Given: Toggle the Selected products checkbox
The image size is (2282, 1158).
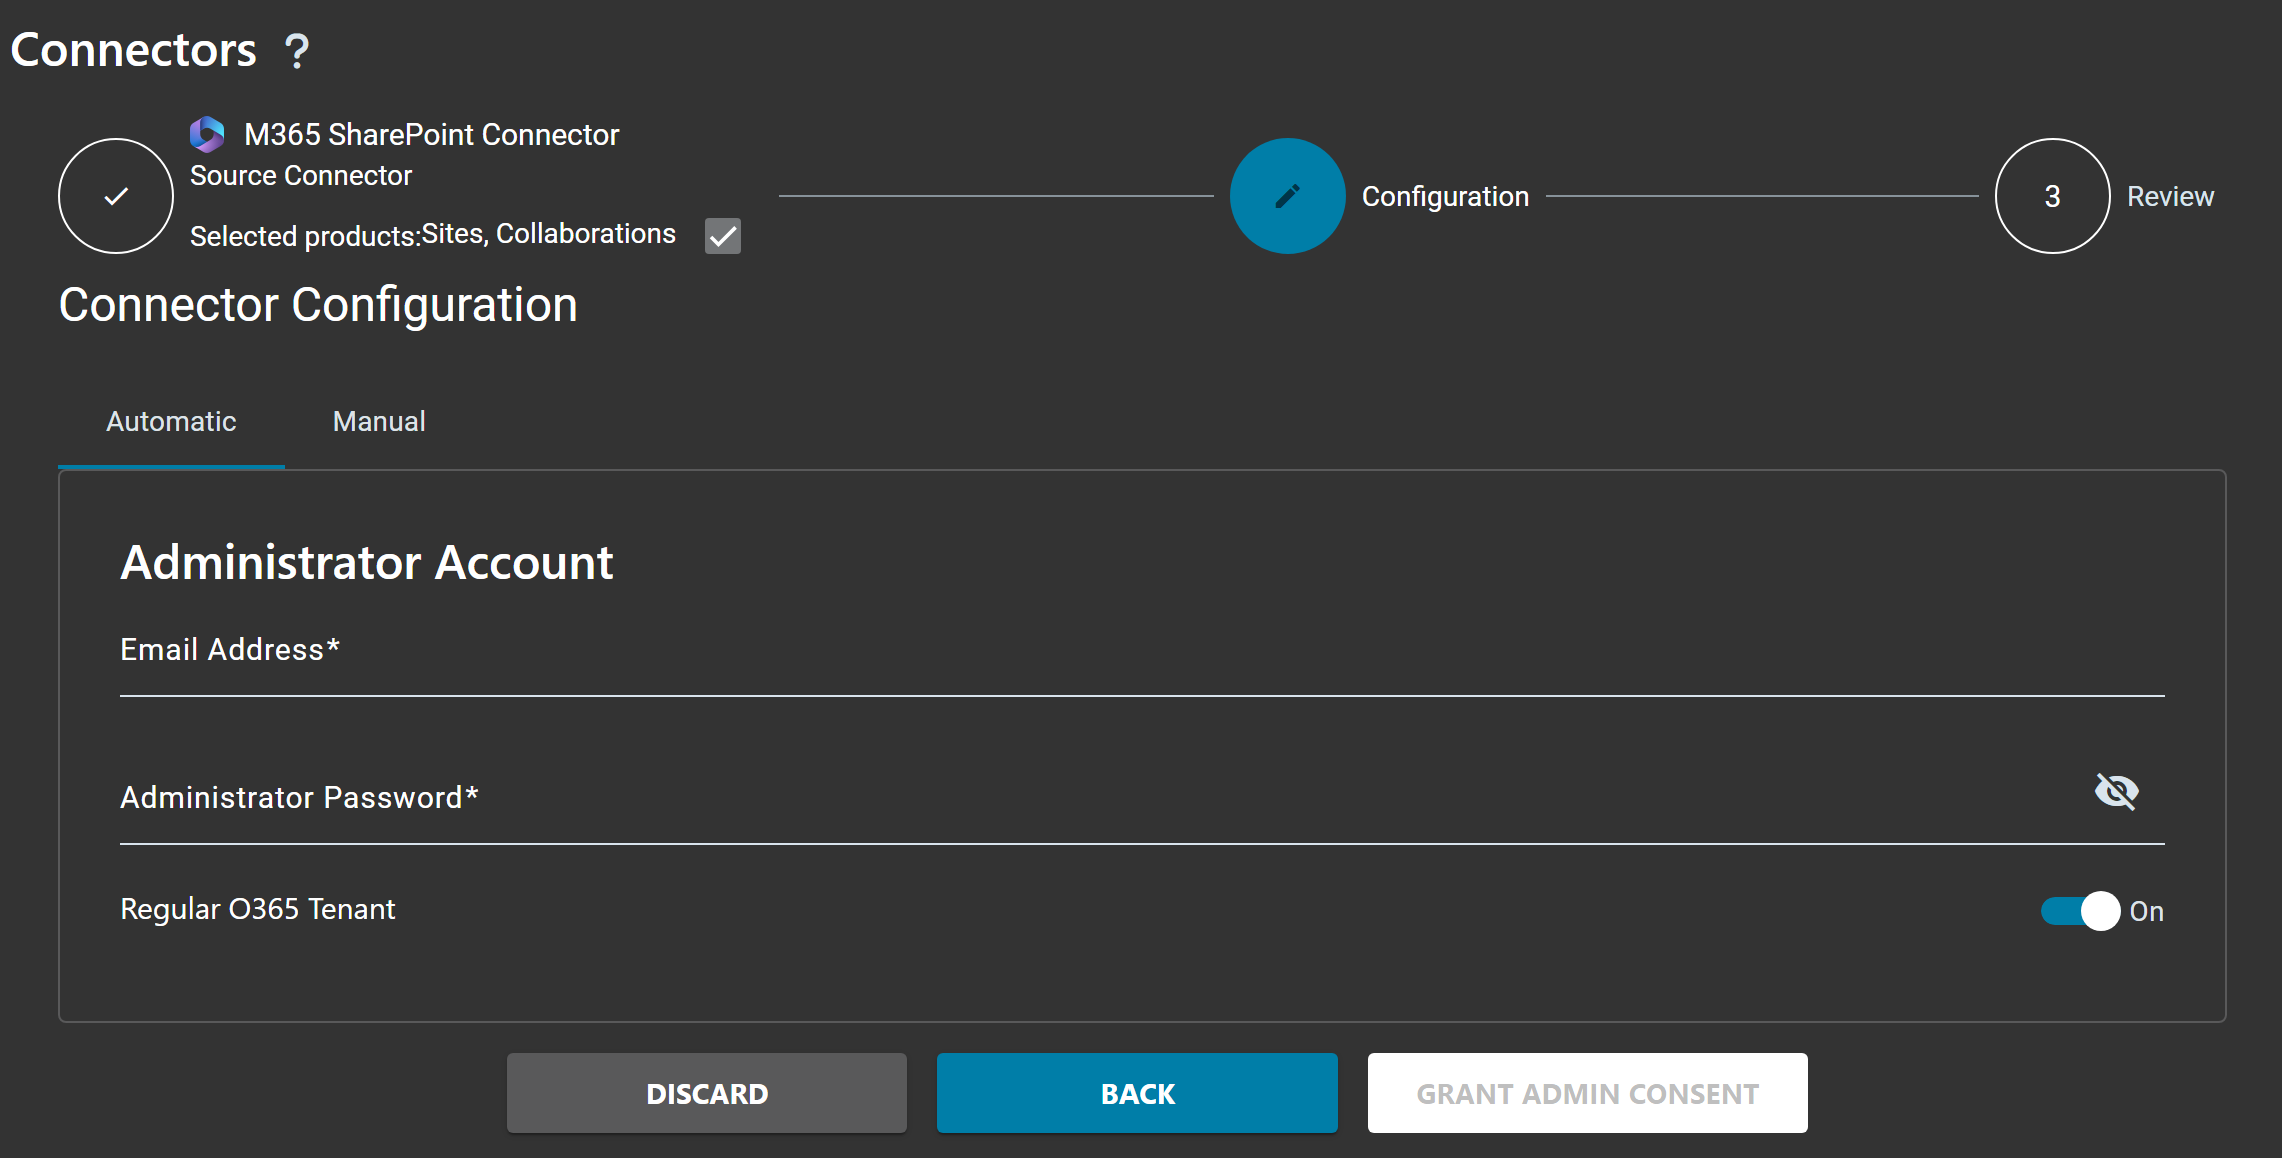Looking at the screenshot, I should 723,236.
